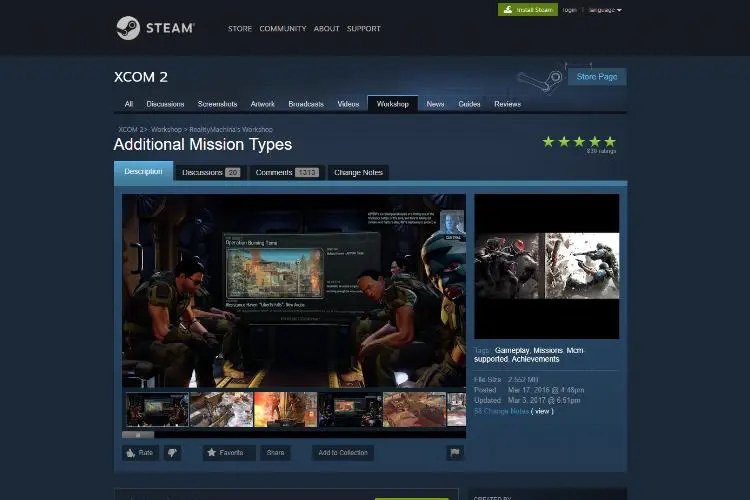Switch to the Broadcasts tab

pos(306,104)
